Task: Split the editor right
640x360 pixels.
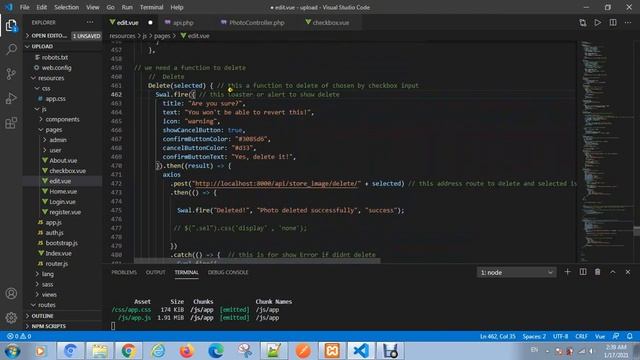Action: coord(613,23)
